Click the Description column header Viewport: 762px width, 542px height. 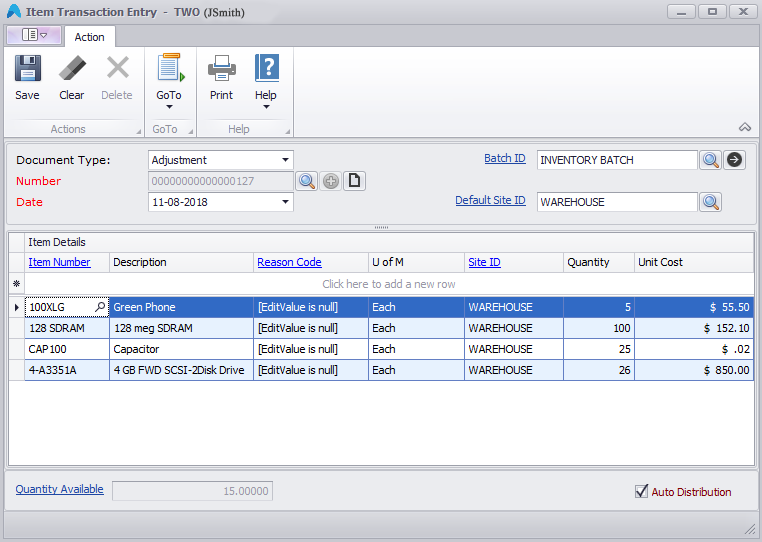point(181,262)
